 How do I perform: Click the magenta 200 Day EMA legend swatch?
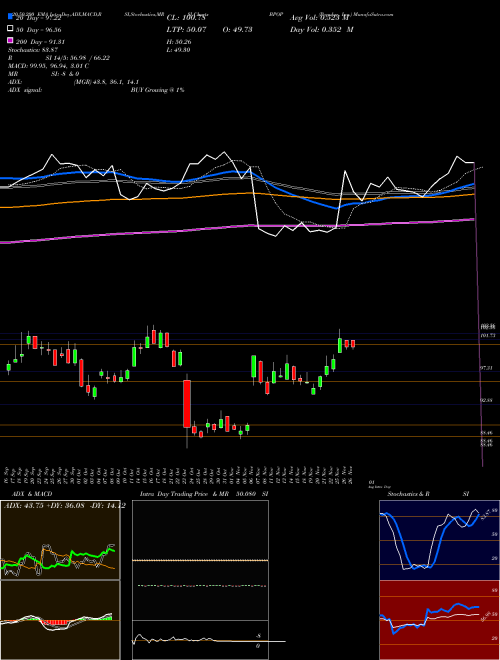10,40
